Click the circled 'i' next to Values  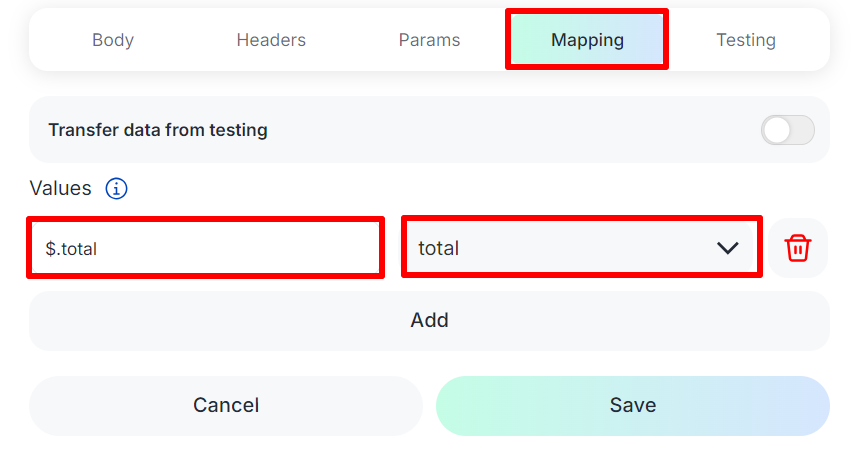coord(117,188)
